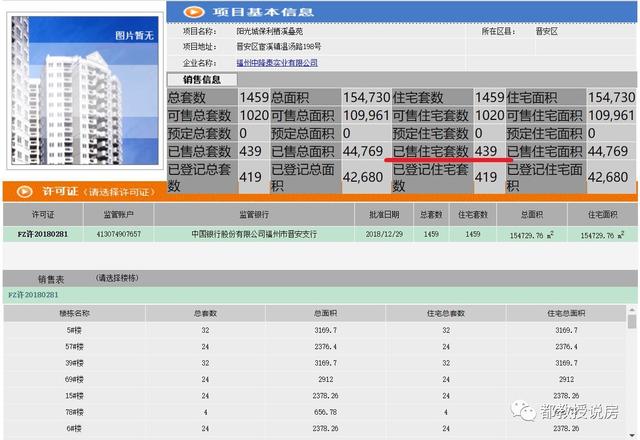This screenshot has width=640, height=440.
Task: Click total area 2376.4 in 57#楼 row
Action: tap(326, 347)
